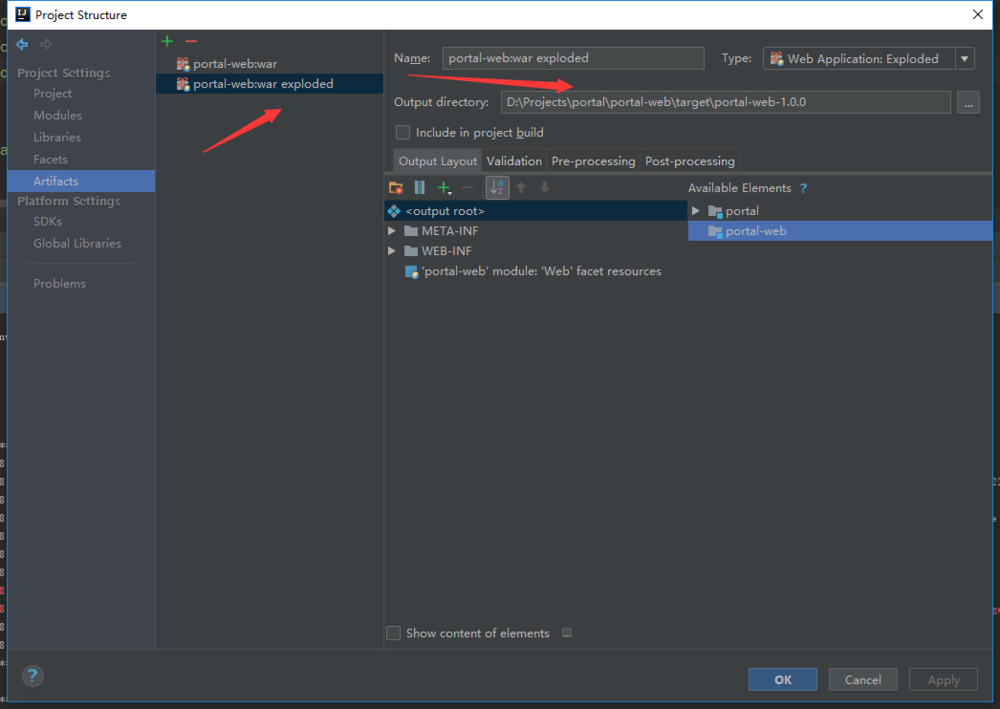This screenshot has height=709, width=1000.
Task: Switch to Post-processing tab
Action: coord(689,161)
